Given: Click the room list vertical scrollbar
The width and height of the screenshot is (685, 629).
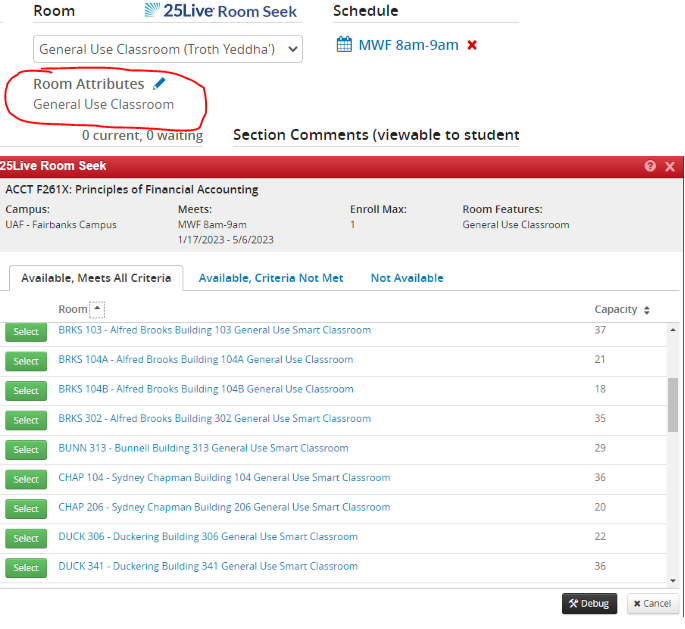Looking at the screenshot, I should click(x=672, y=405).
